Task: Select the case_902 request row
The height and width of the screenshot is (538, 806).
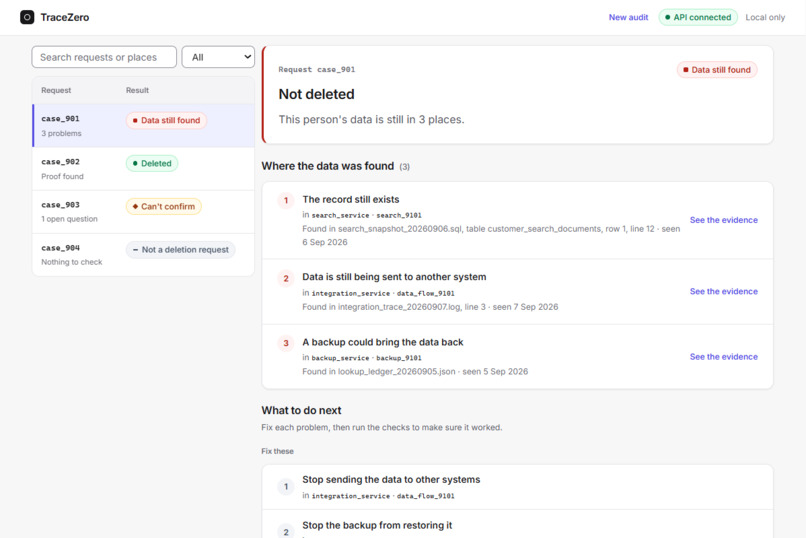Action: (x=143, y=169)
